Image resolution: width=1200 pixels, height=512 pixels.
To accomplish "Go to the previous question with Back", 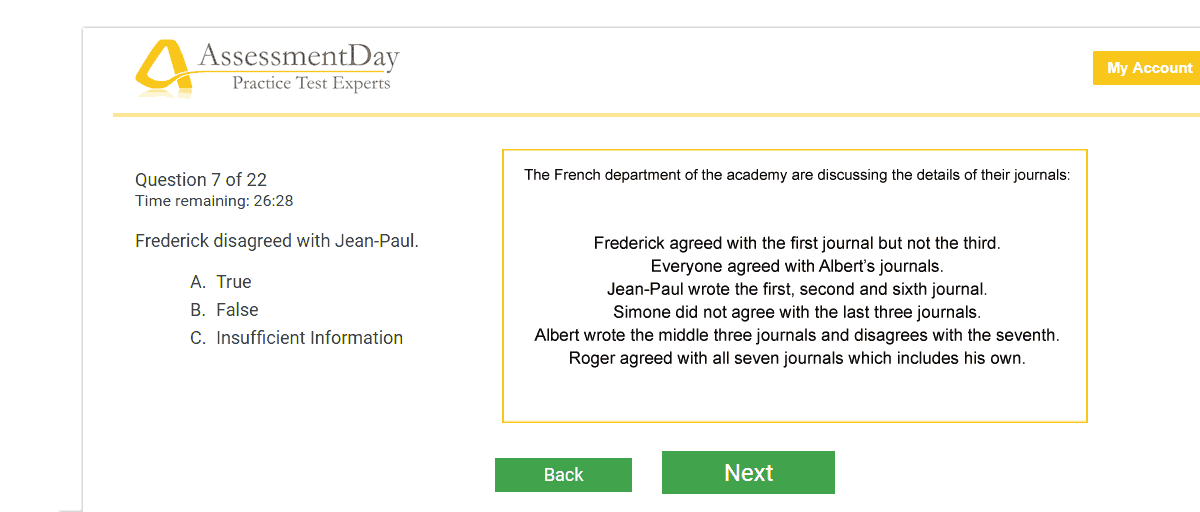I will point(563,475).
